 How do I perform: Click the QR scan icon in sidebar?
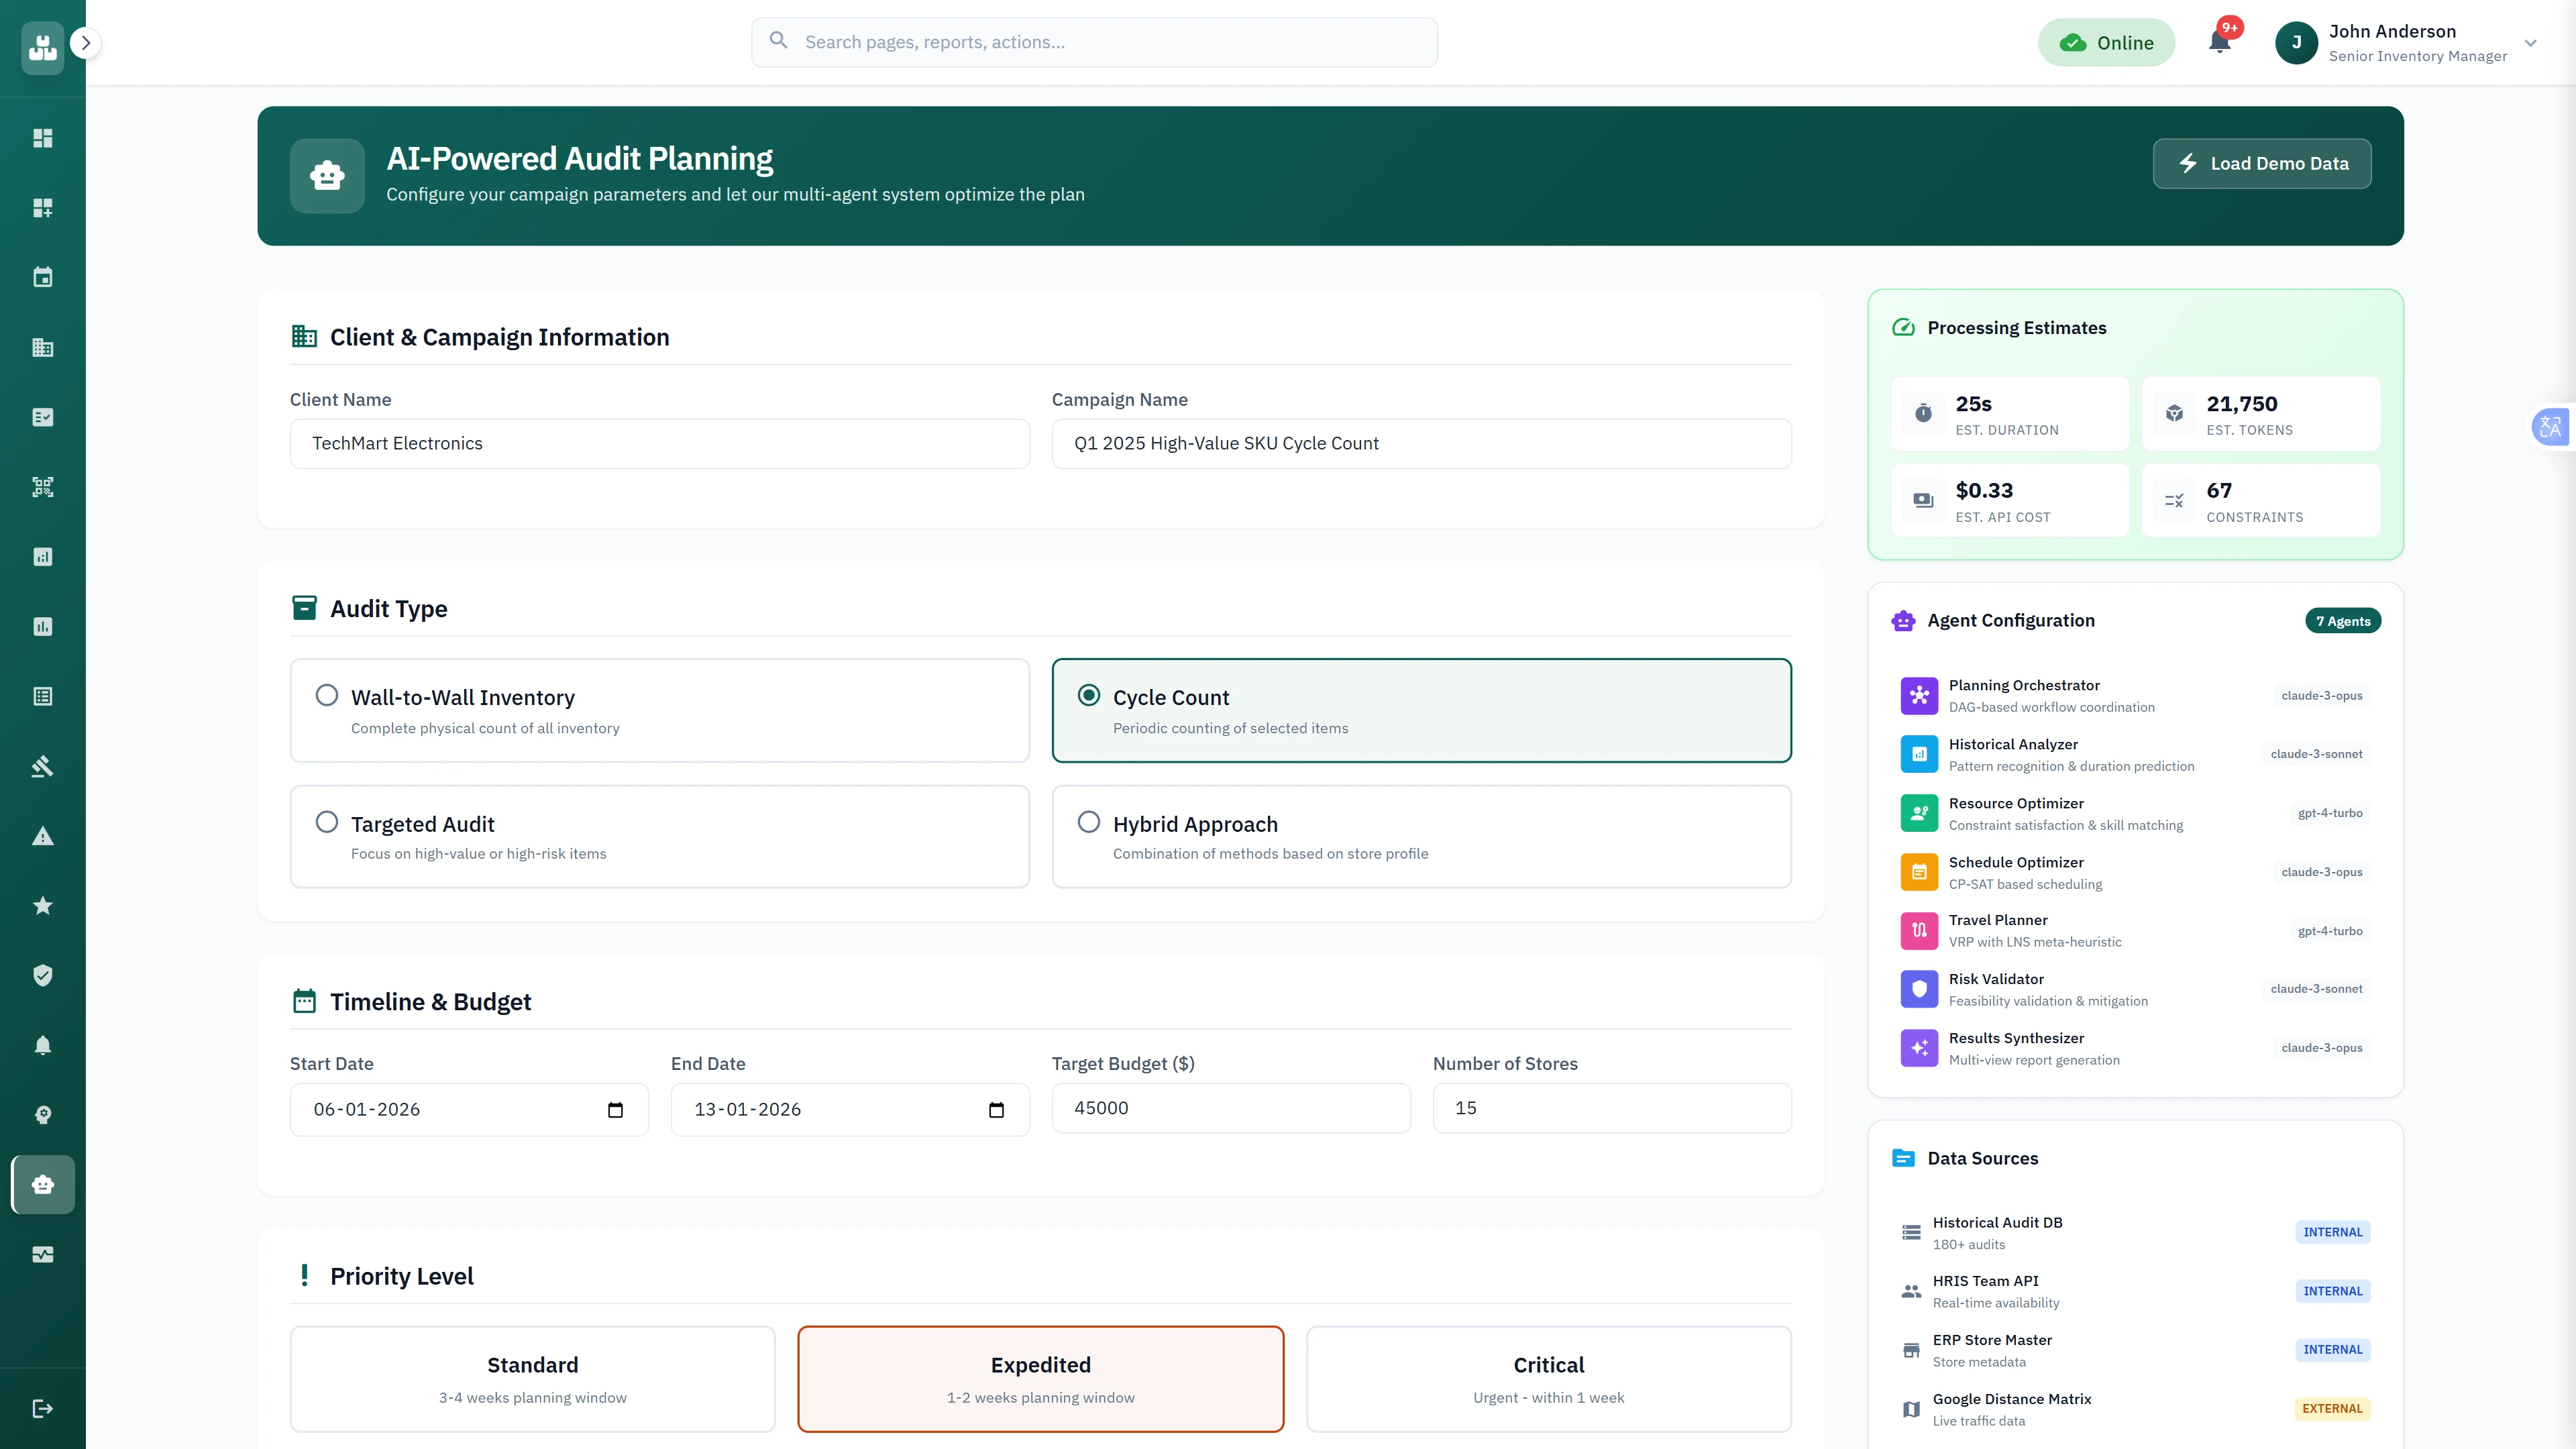point(42,487)
